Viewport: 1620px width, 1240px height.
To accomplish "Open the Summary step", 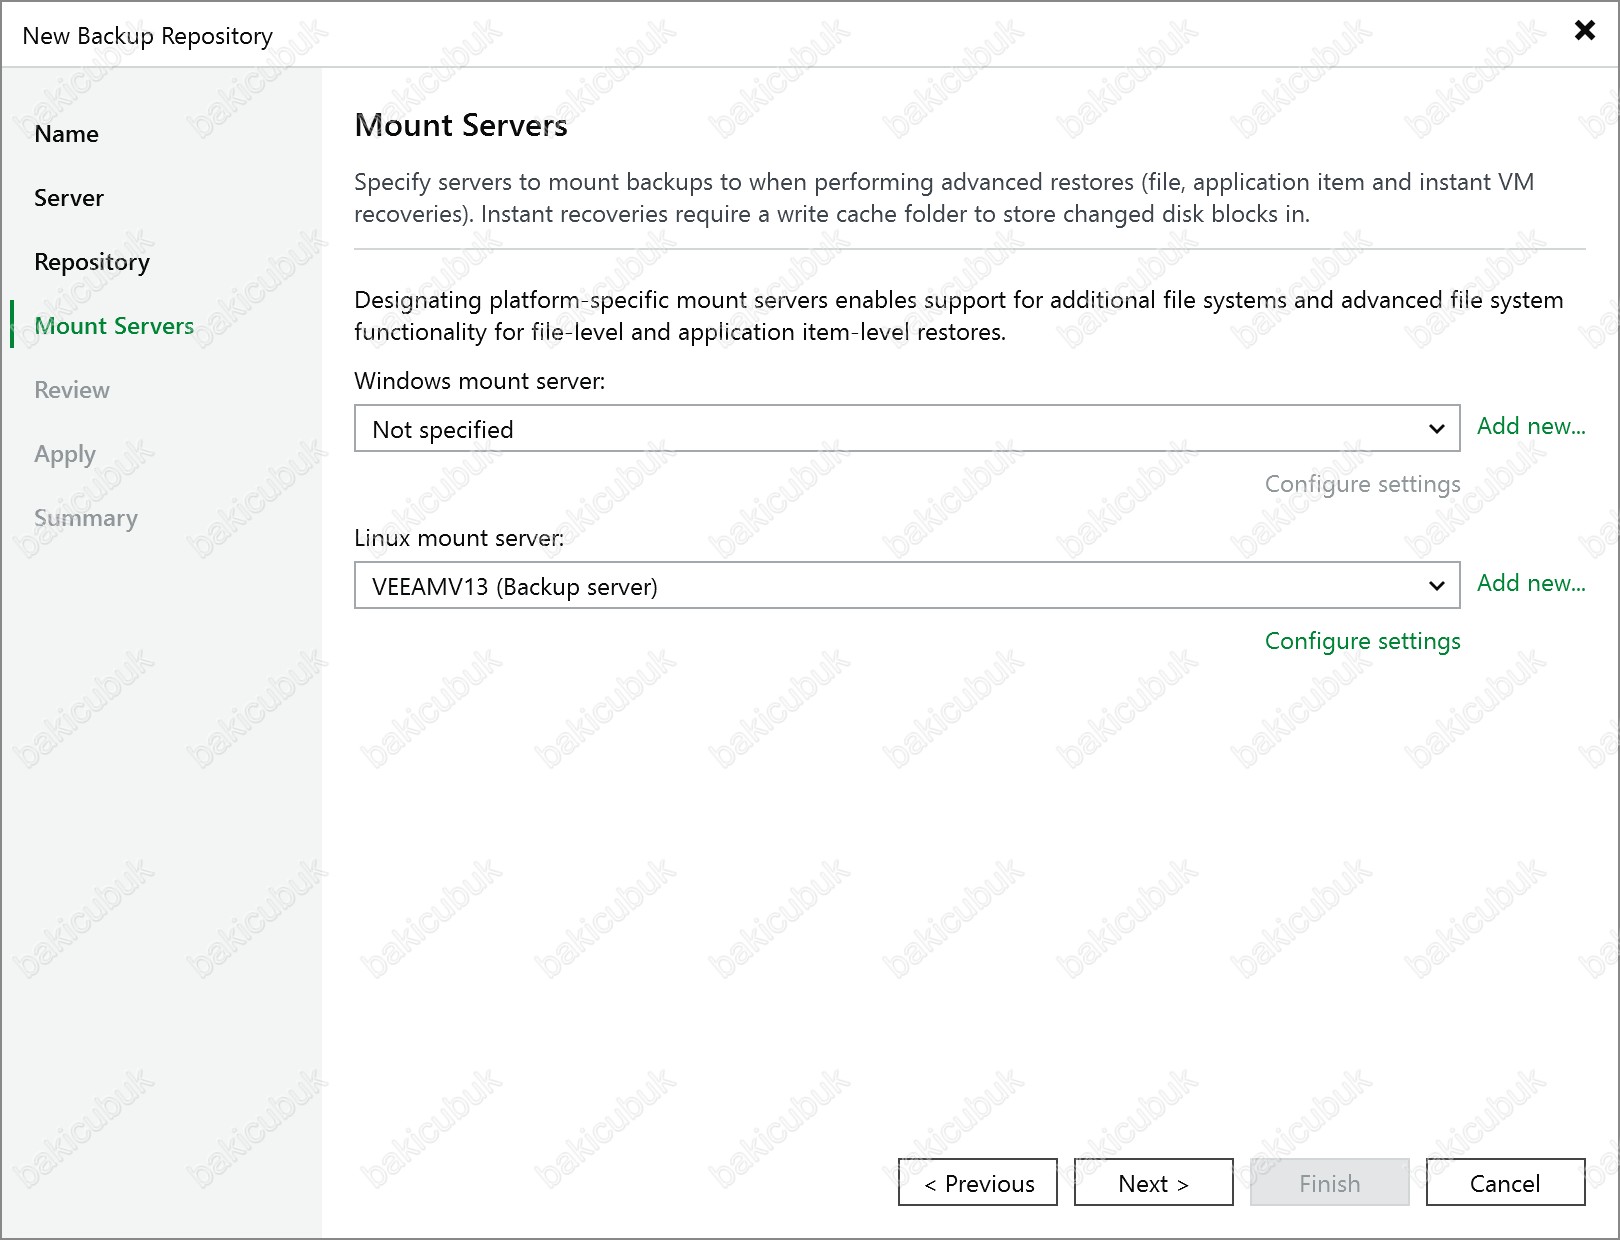I will [x=86, y=518].
